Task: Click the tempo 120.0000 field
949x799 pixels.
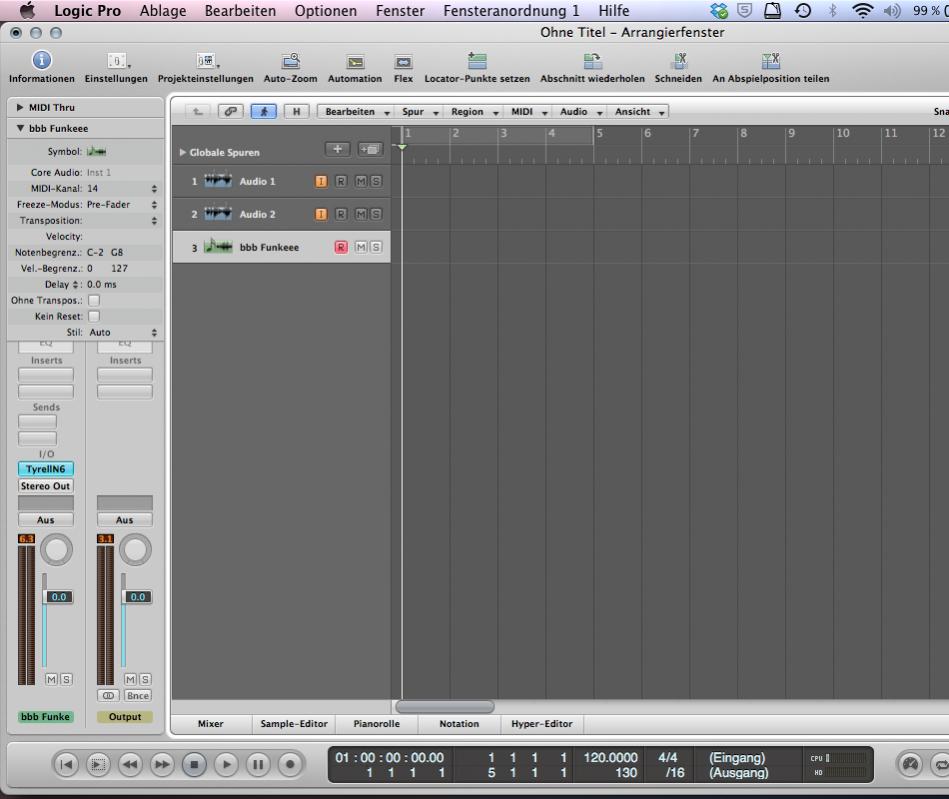Action: [610, 757]
